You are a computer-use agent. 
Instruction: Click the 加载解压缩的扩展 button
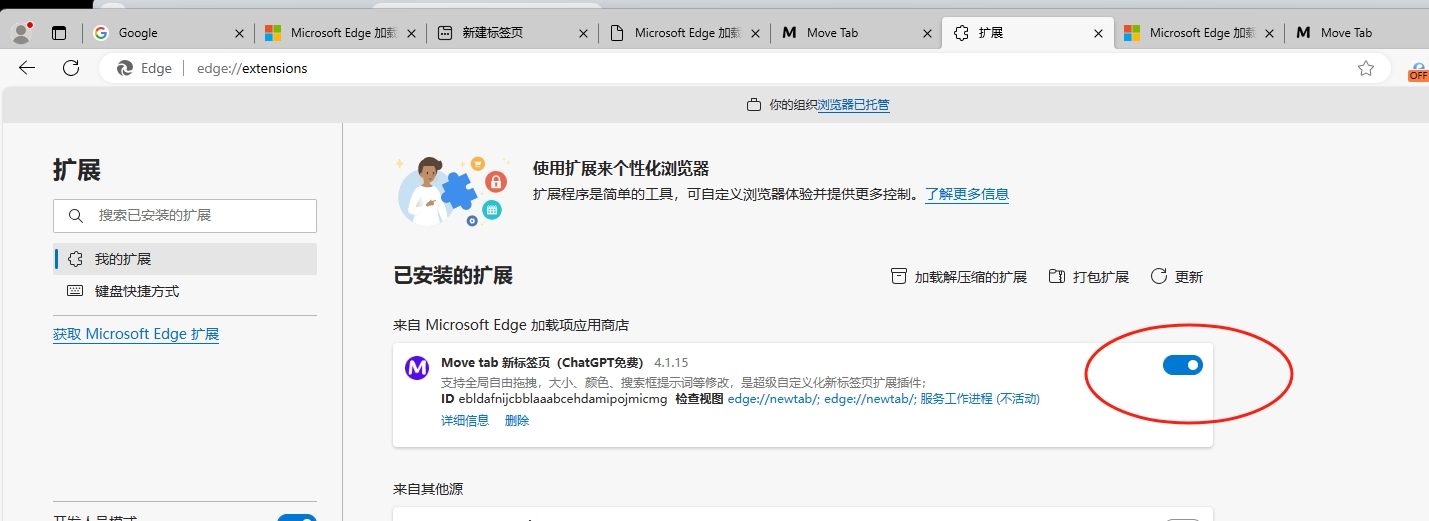coord(959,277)
